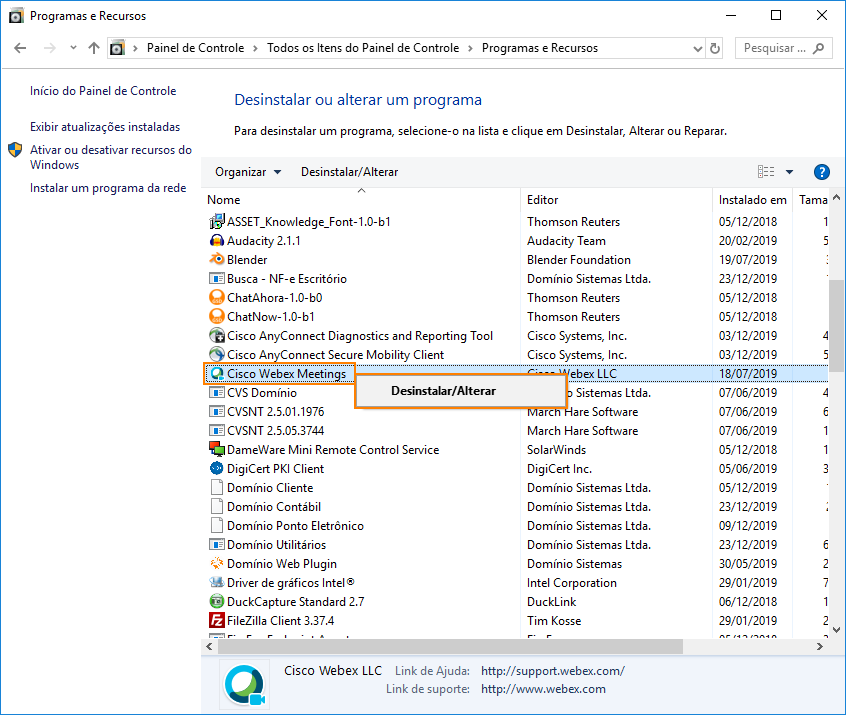Click the Domínio Web Plugin icon
846x715 pixels.
tap(216, 563)
